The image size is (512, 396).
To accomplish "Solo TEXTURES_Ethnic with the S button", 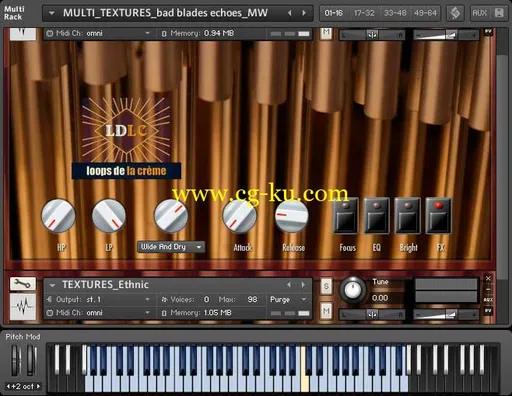I will [326, 286].
